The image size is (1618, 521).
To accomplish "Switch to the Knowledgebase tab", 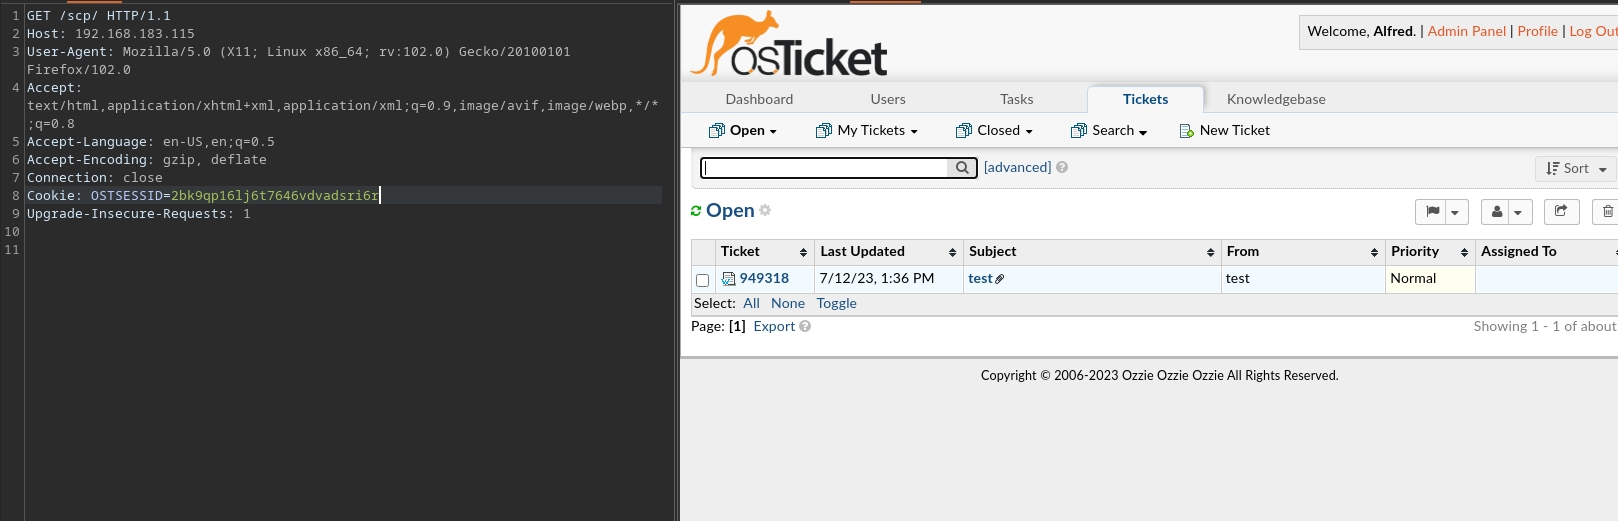I will click(1275, 99).
